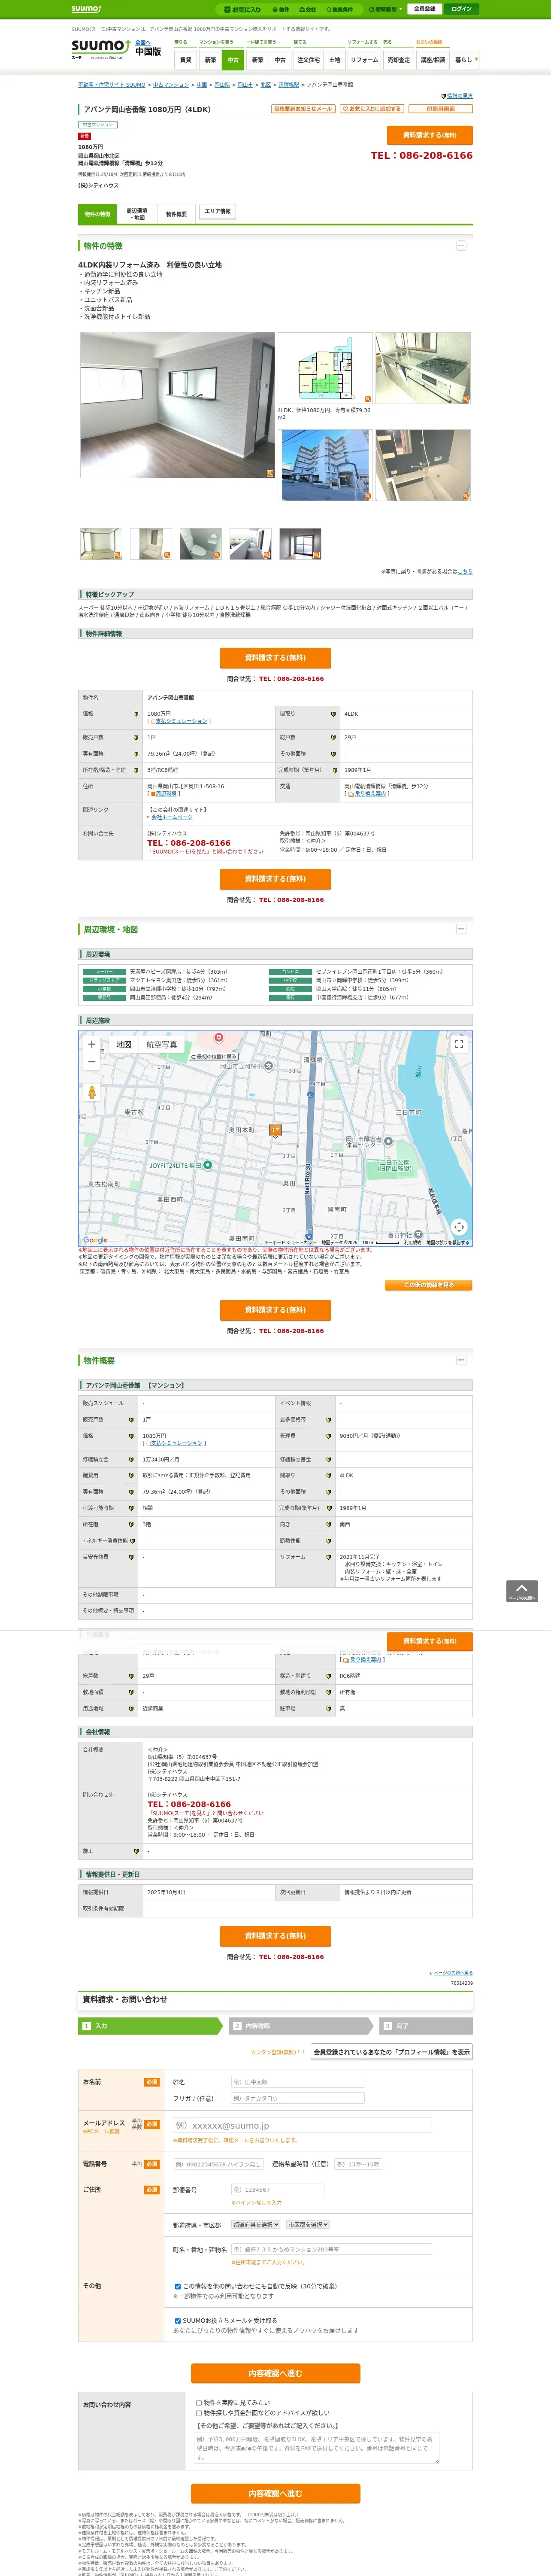The image size is (551, 2576).
Task: Focus the 姓名 input field
Action: click(298, 2082)
